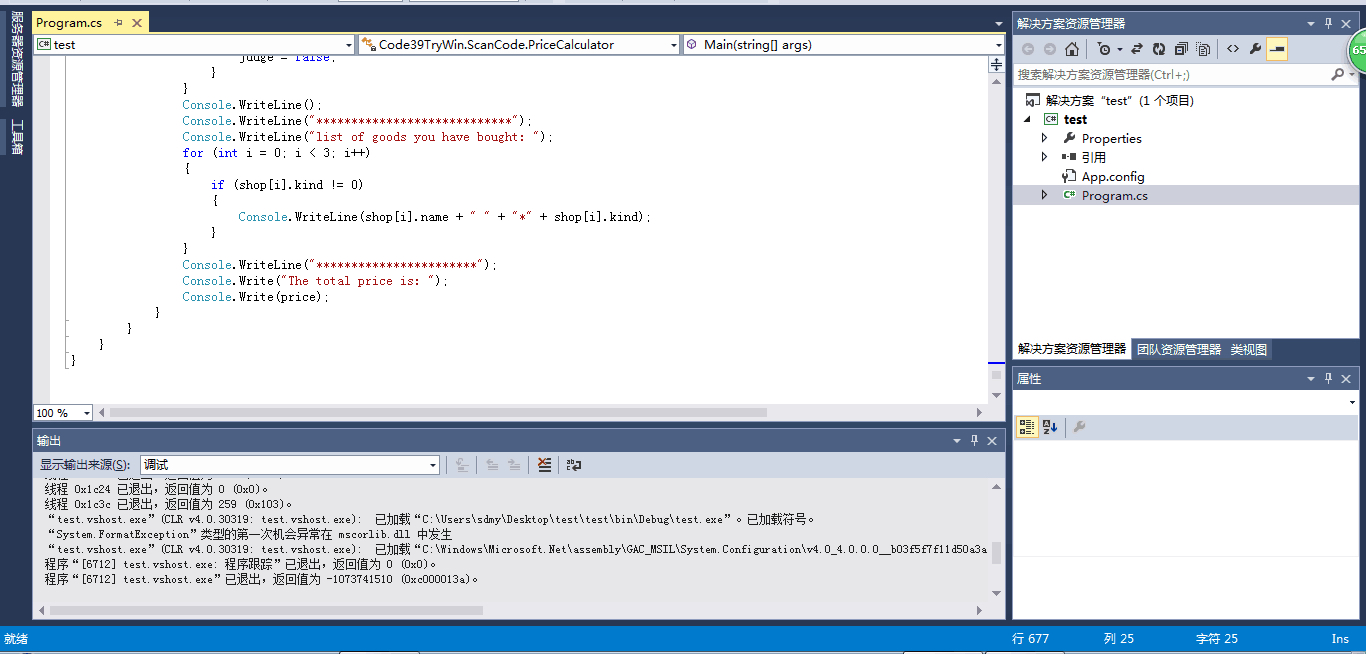The width and height of the screenshot is (1366, 654).
Task: Pin the 输出 output panel
Action: 974,440
